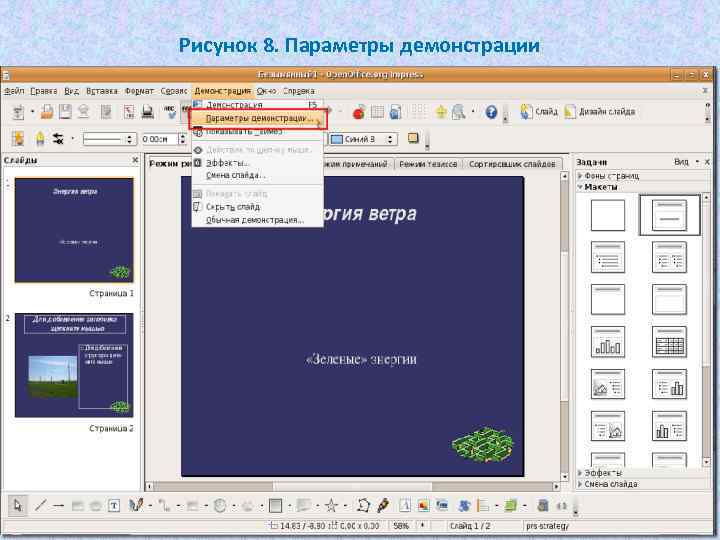Select the Text tool (T icon)
Image resolution: width=720 pixels, height=540 pixels.
114,506
